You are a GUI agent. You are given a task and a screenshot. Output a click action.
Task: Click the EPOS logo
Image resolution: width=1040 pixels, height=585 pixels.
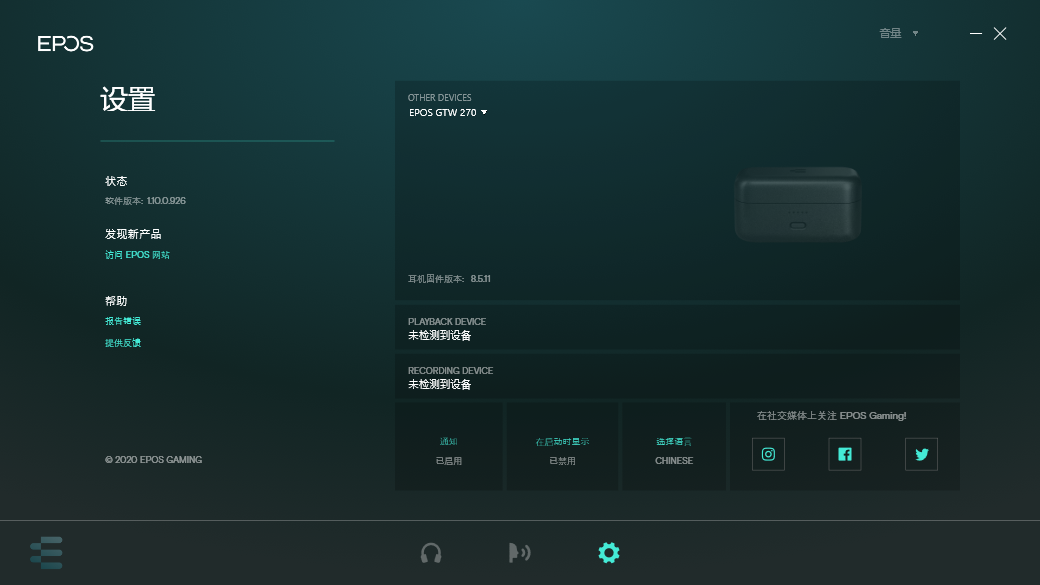[65, 44]
